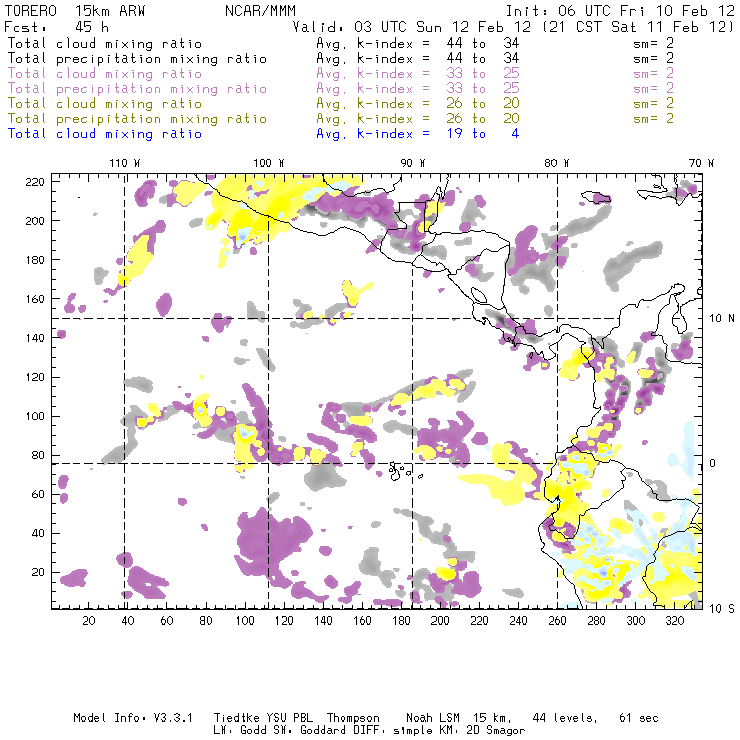Click olive Avg. k-index = 26 to 20 of precipitation row
Viewport: 740px width, 740px height.
(418, 119)
